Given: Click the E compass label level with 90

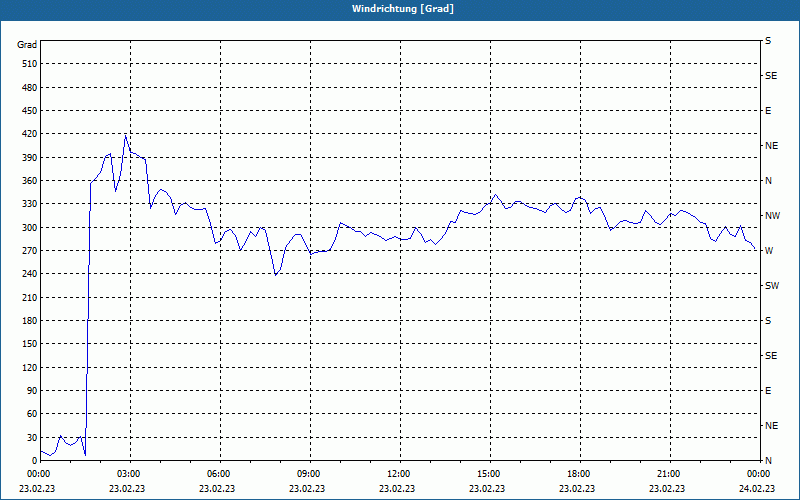Looking at the screenshot, I should coord(768,391).
